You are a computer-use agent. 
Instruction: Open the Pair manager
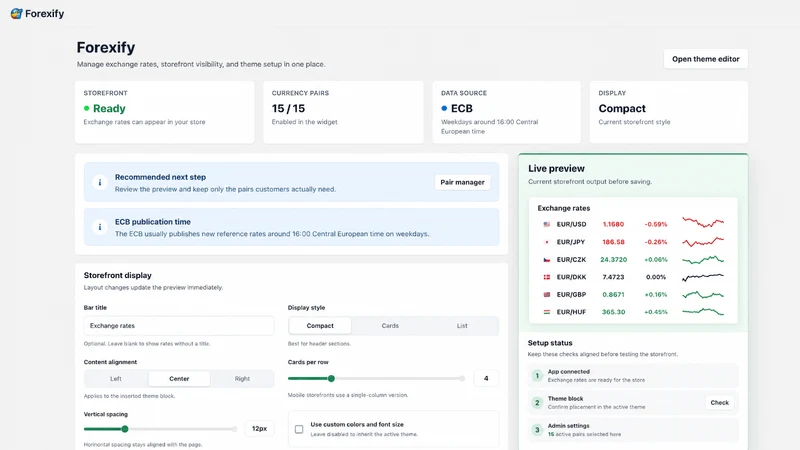[x=462, y=182]
